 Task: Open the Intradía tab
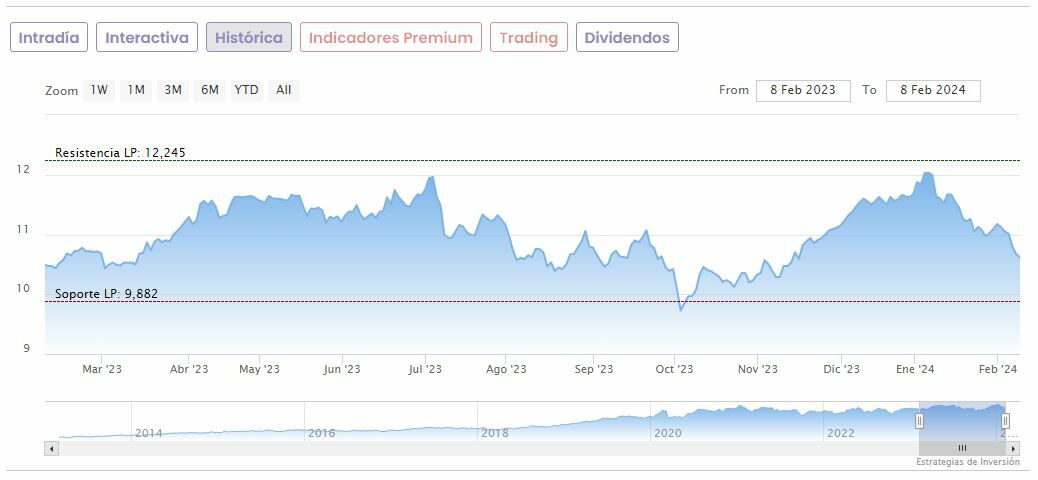[49, 38]
